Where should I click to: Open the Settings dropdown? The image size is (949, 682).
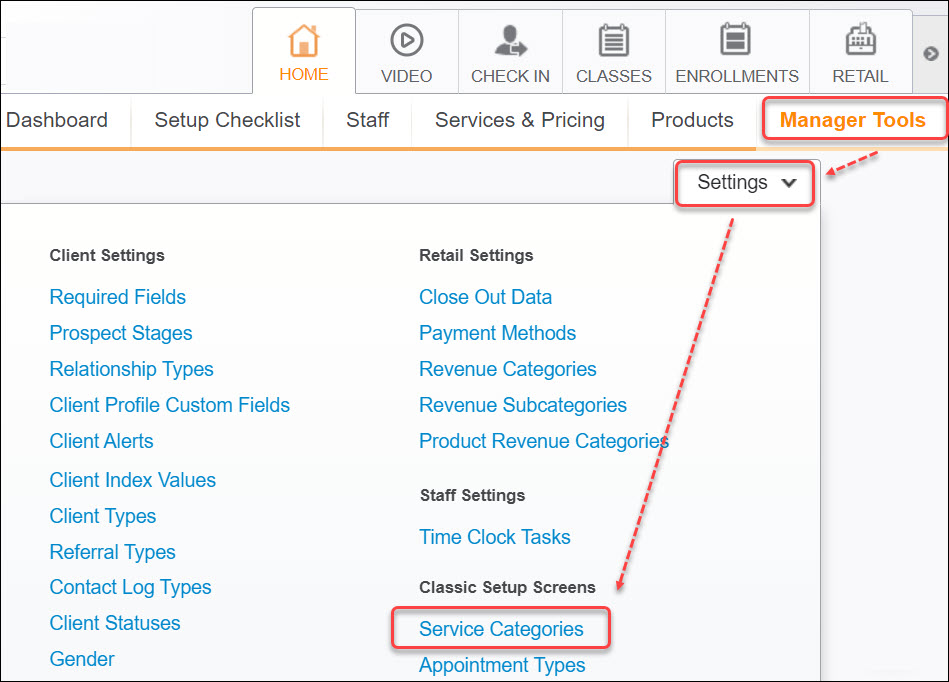tap(744, 183)
